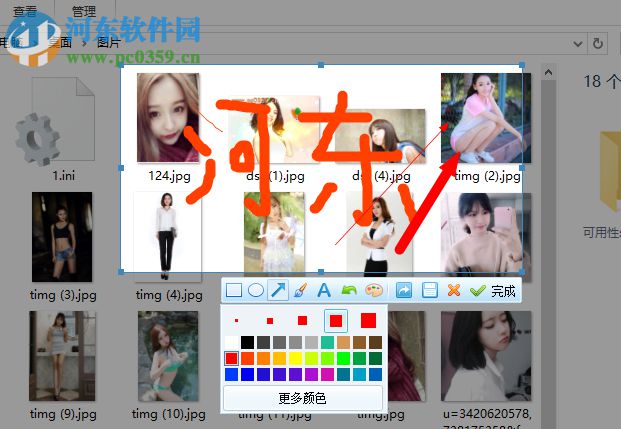Open the address bar history dropdown
The width and height of the screenshot is (621, 429).
pyautogui.click(x=578, y=44)
